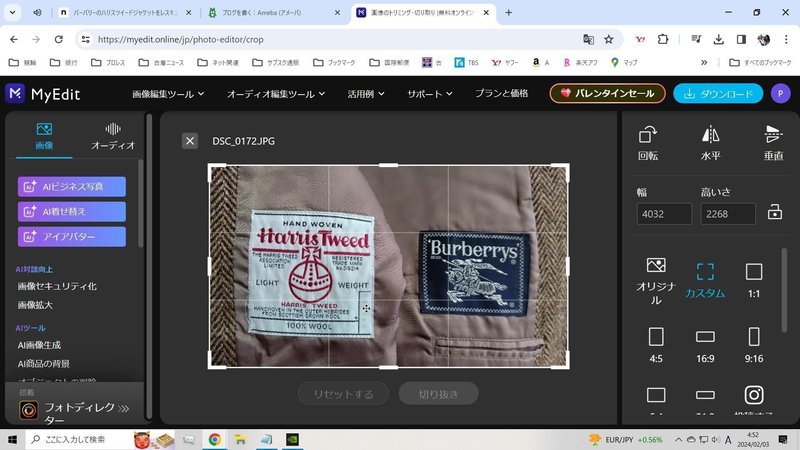This screenshot has width=800, height=450.
Task: Click the browser back arrow
Action: click(x=14, y=39)
